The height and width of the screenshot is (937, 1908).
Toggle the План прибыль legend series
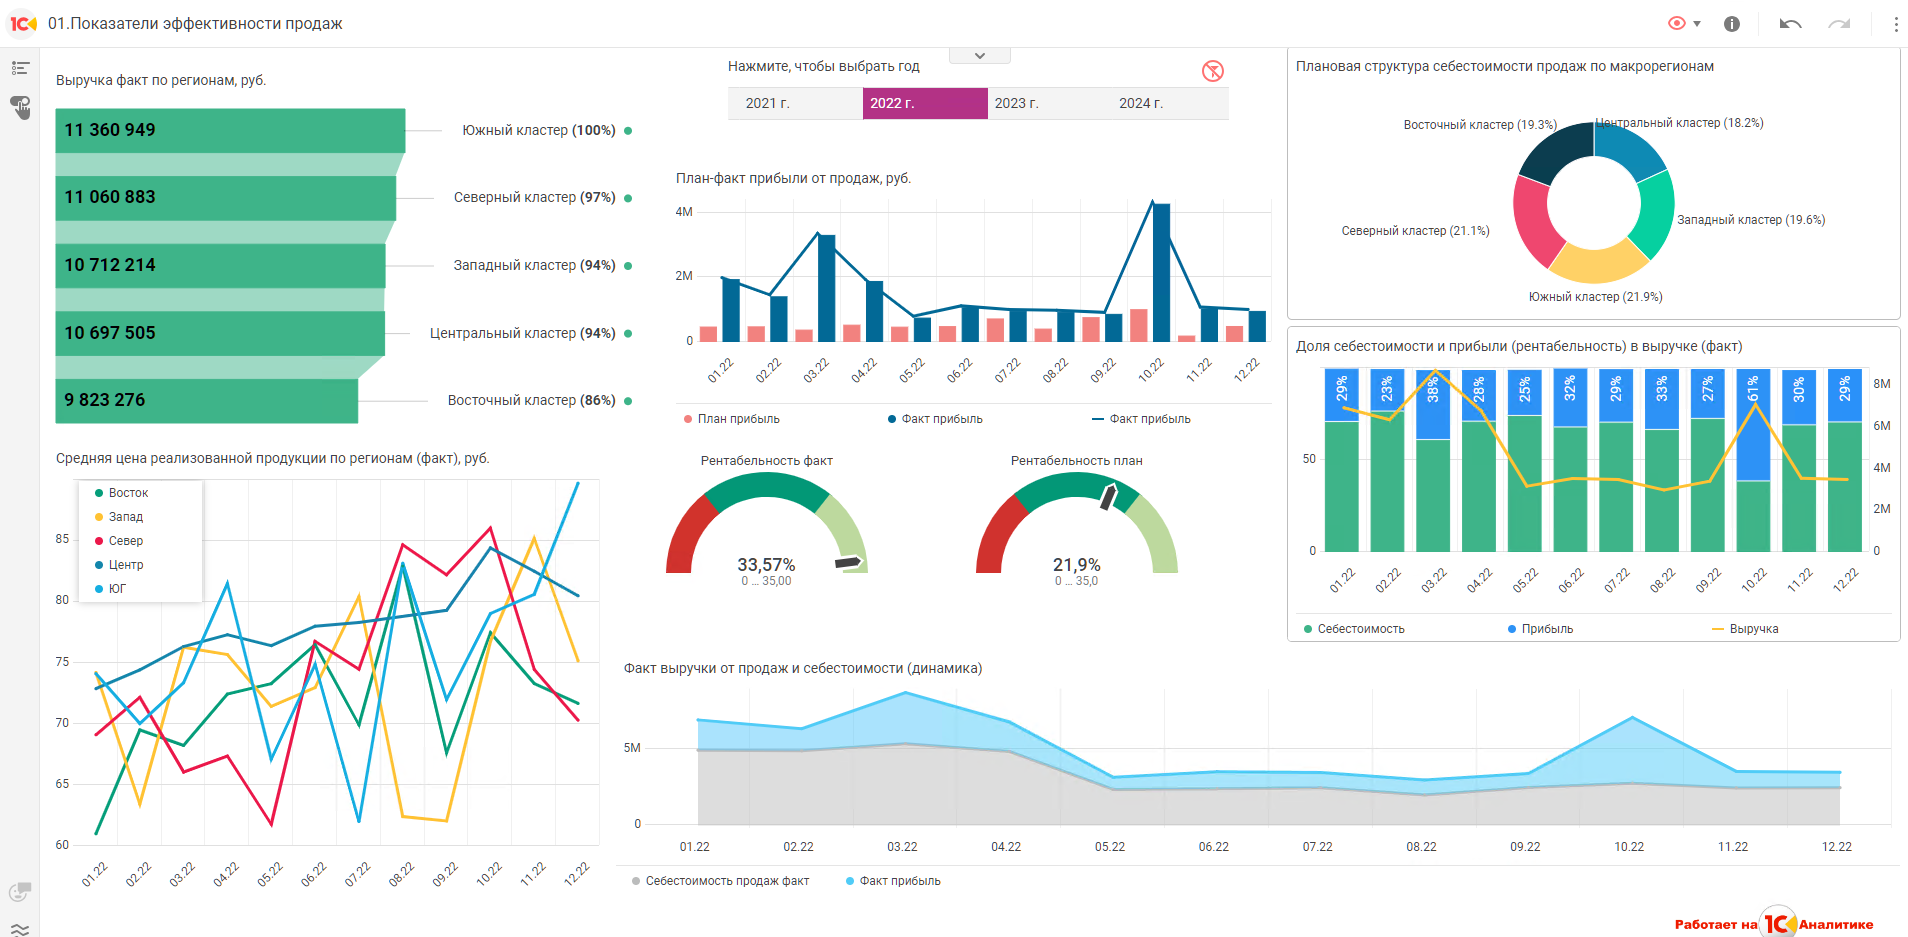click(x=731, y=419)
